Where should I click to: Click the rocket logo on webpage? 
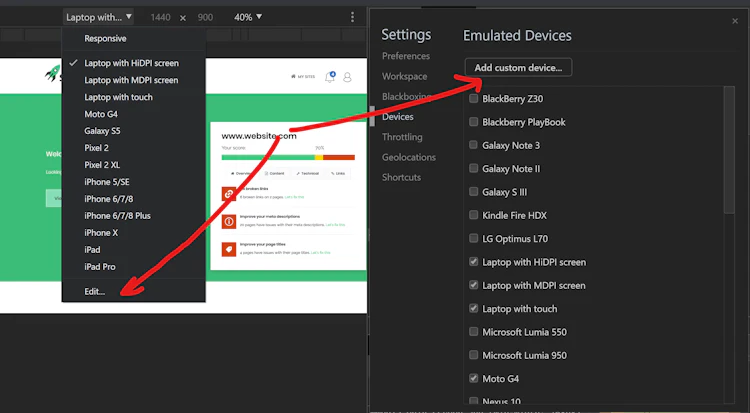(x=53, y=73)
